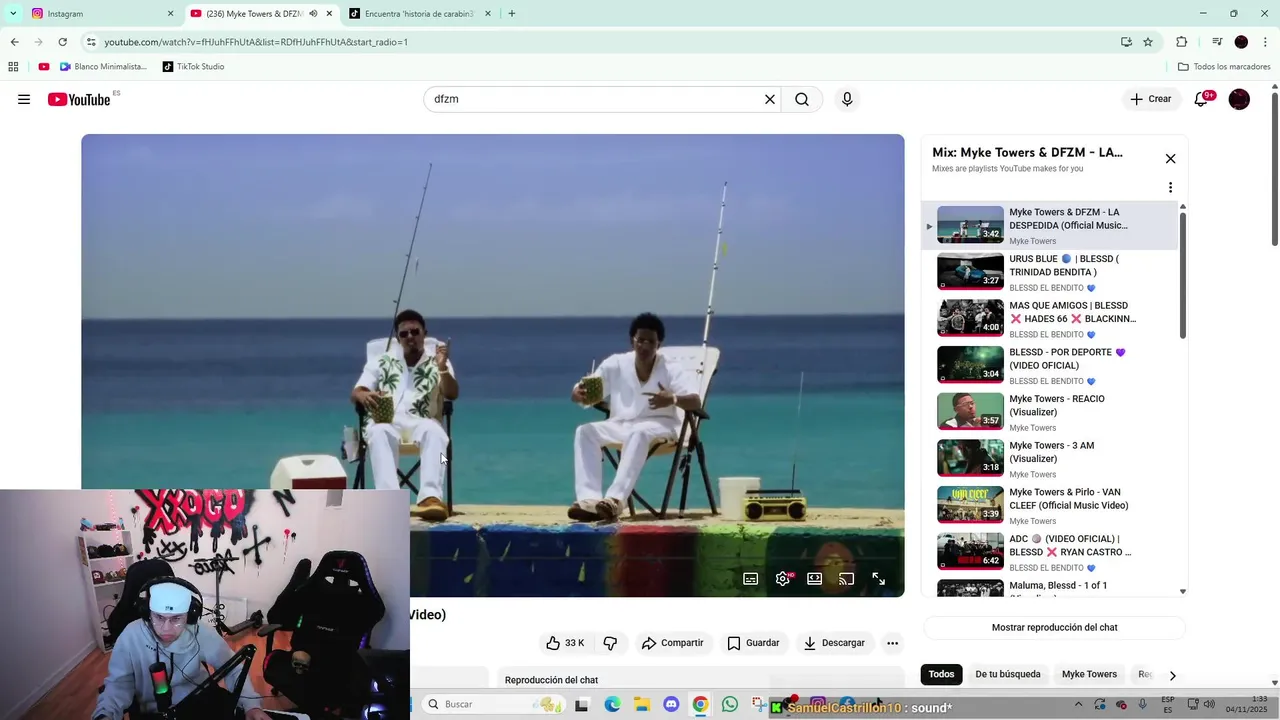1280x720 pixels.
Task: Play Myke Towers - REACIO (Visualizer)
Action: (1050, 412)
